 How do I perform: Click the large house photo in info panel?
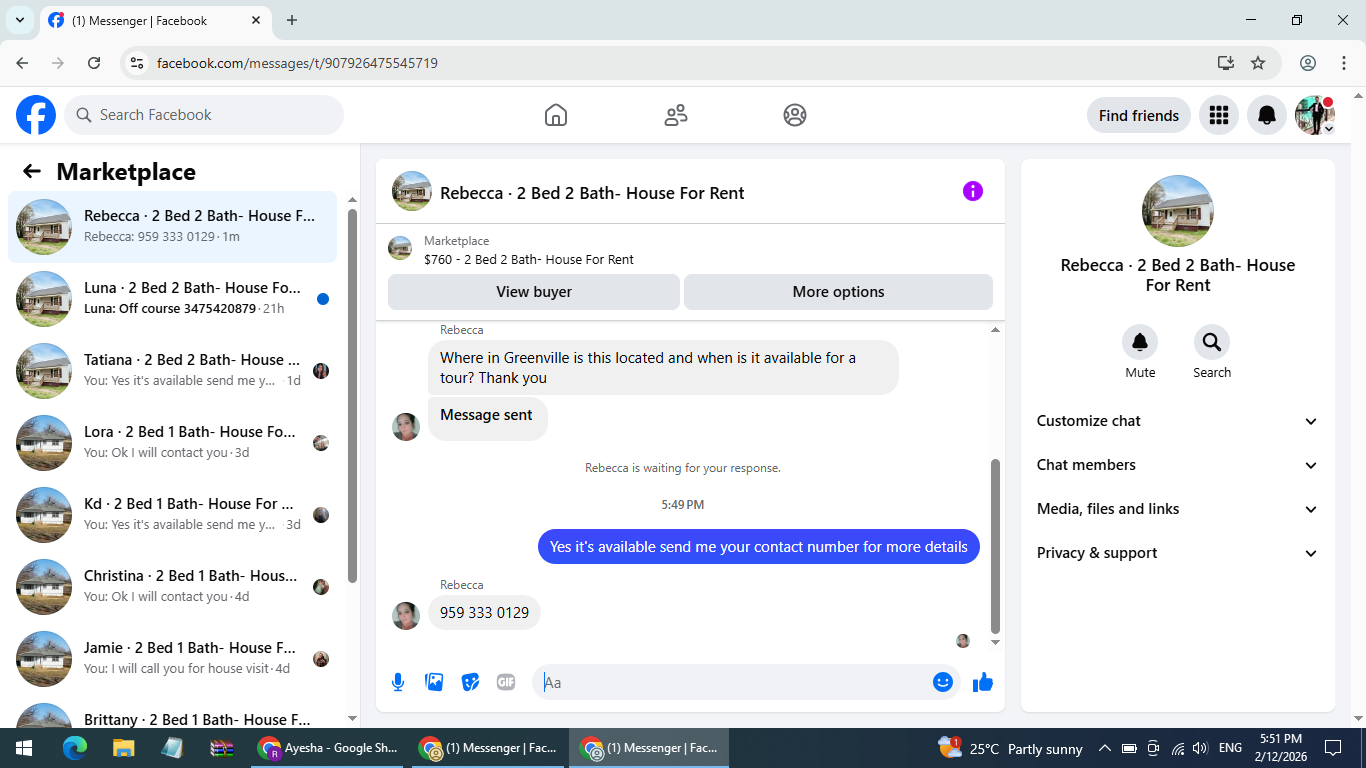click(1178, 211)
